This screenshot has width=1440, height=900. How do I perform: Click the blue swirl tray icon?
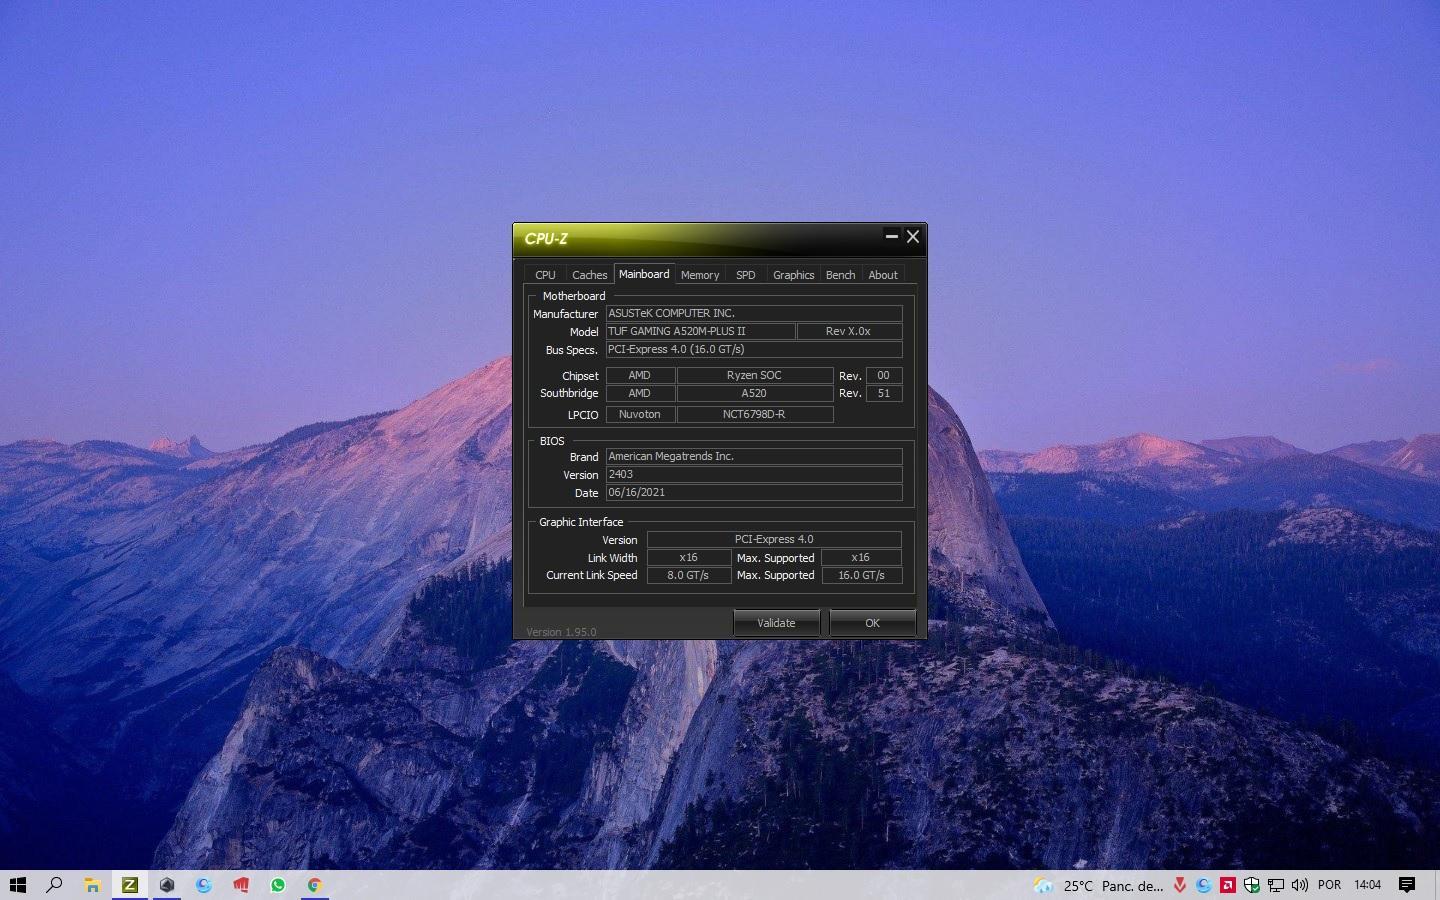(x=1204, y=885)
